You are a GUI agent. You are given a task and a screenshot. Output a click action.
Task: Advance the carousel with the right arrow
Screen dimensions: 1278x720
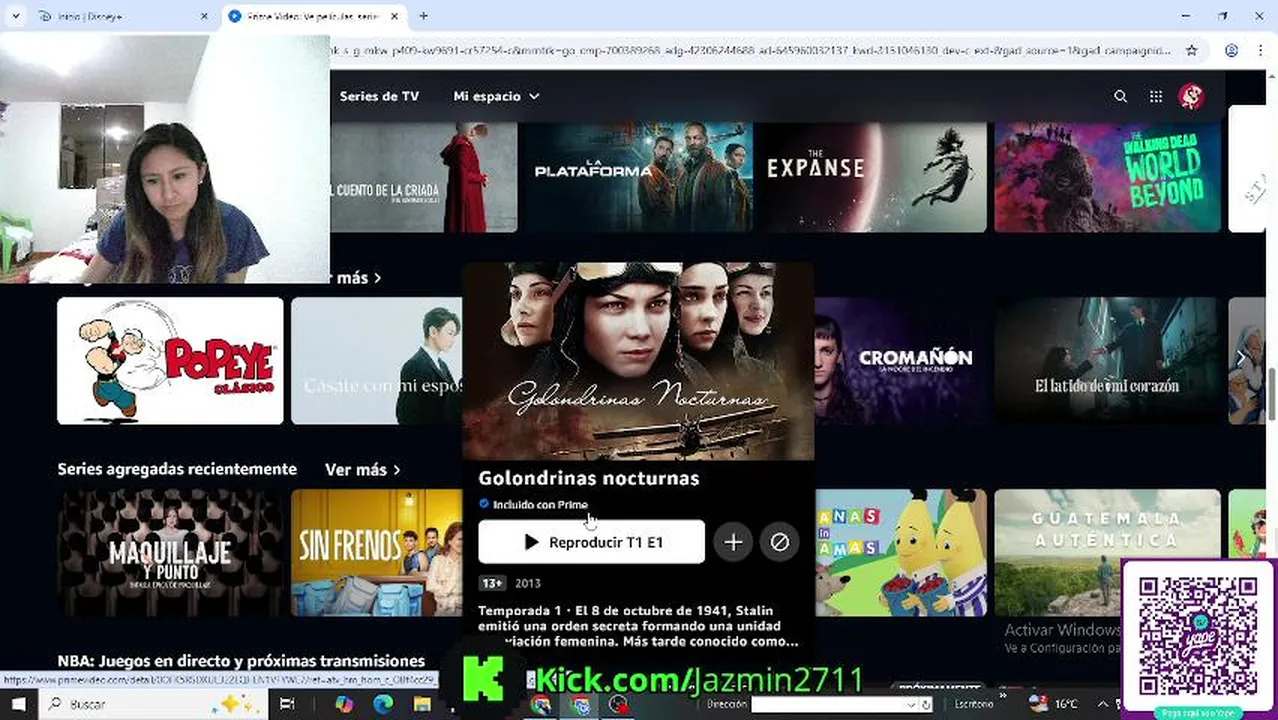(x=1241, y=358)
